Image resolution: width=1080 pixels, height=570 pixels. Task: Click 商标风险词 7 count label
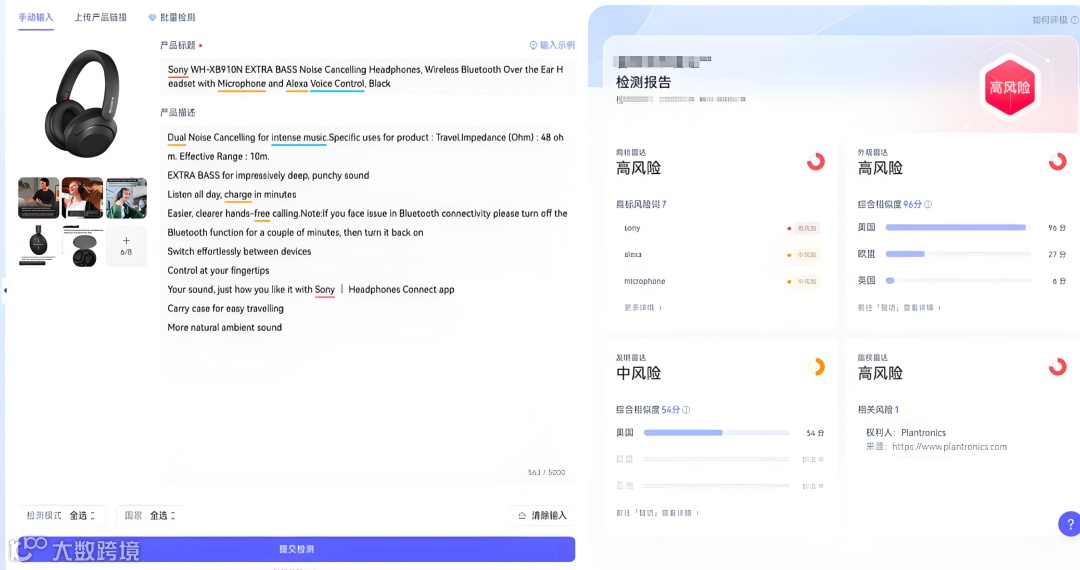coord(641,204)
